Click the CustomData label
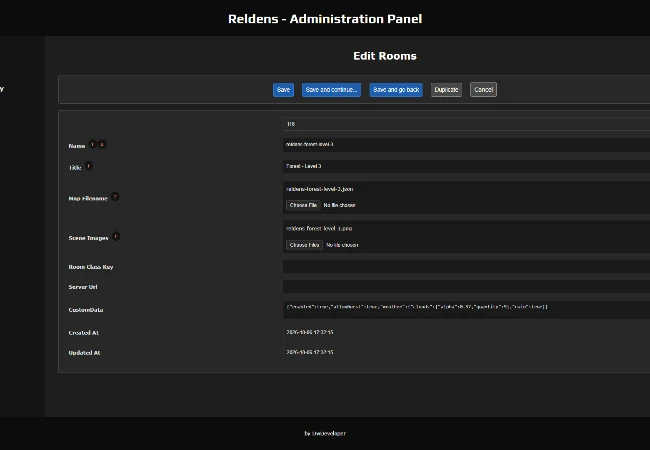Screen dimensions: 650x450 tap(86, 310)
